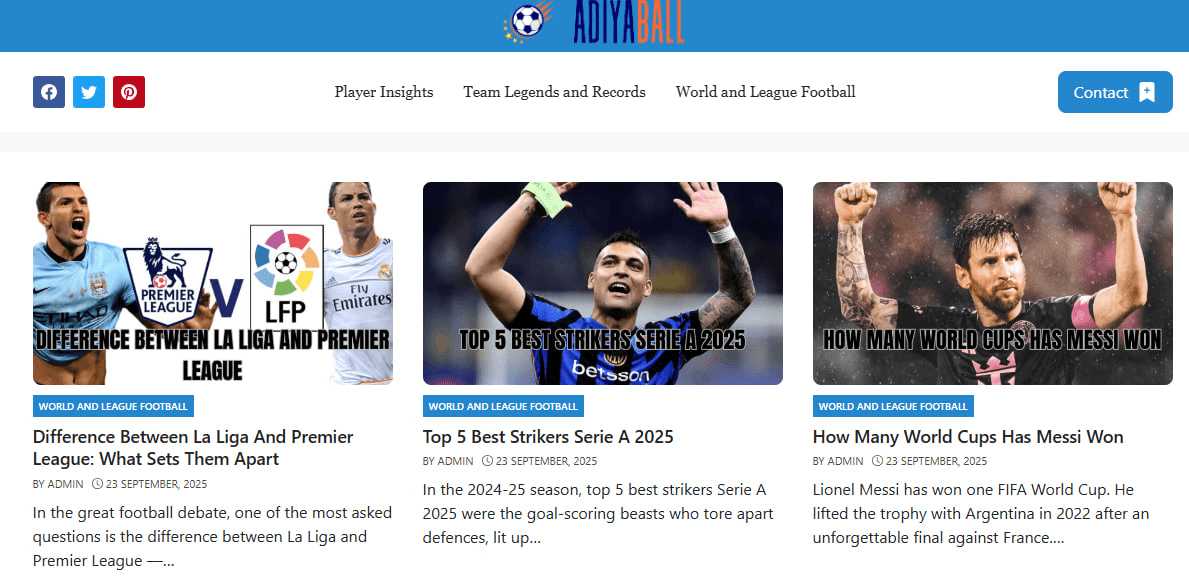Open the Twitter social icon

(x=89, y=92)
